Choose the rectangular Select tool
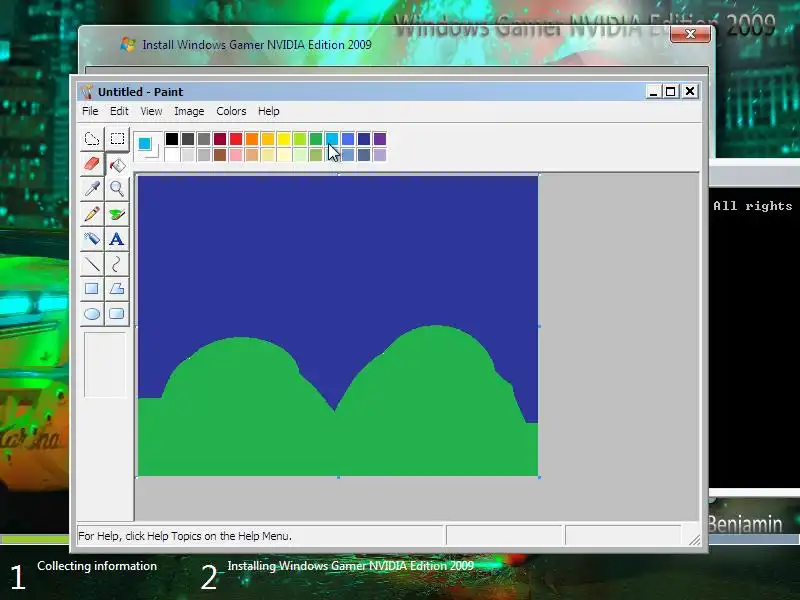 (x=117, y=139)
